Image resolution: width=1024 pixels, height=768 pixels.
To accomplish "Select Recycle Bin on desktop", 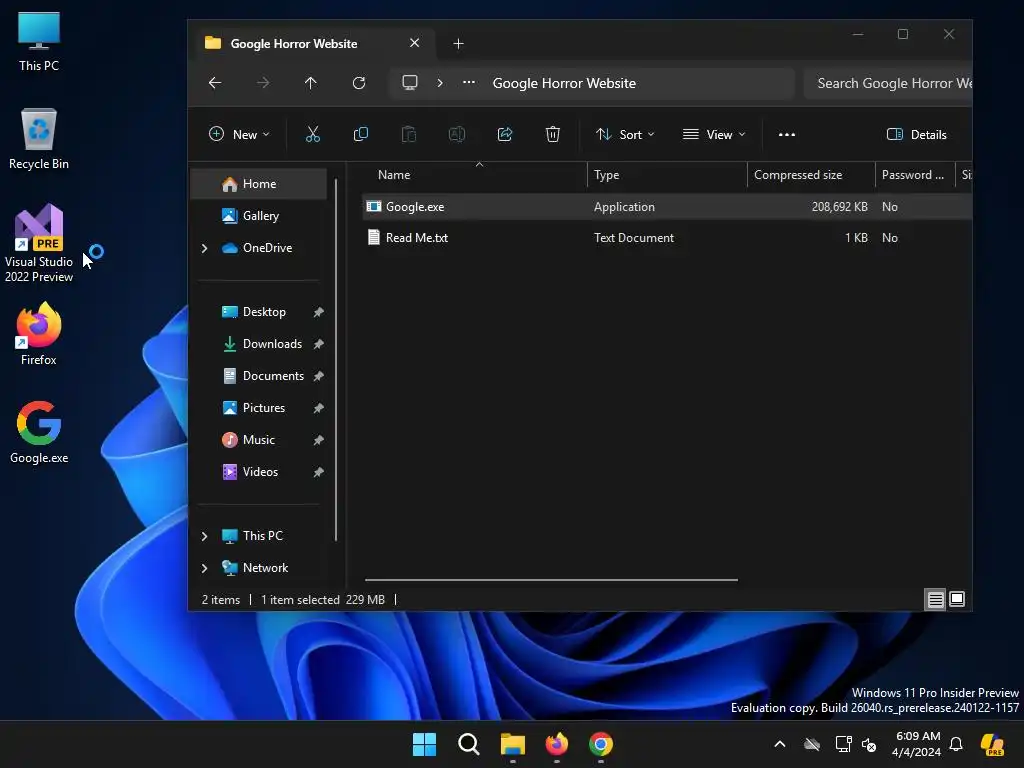I will coord(39,138).
